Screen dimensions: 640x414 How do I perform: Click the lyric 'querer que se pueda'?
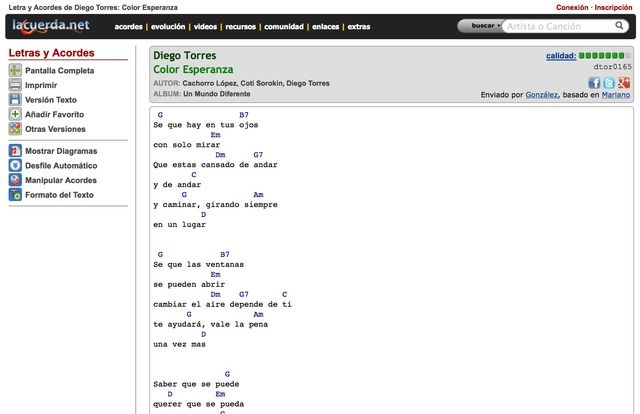[199, 404]
